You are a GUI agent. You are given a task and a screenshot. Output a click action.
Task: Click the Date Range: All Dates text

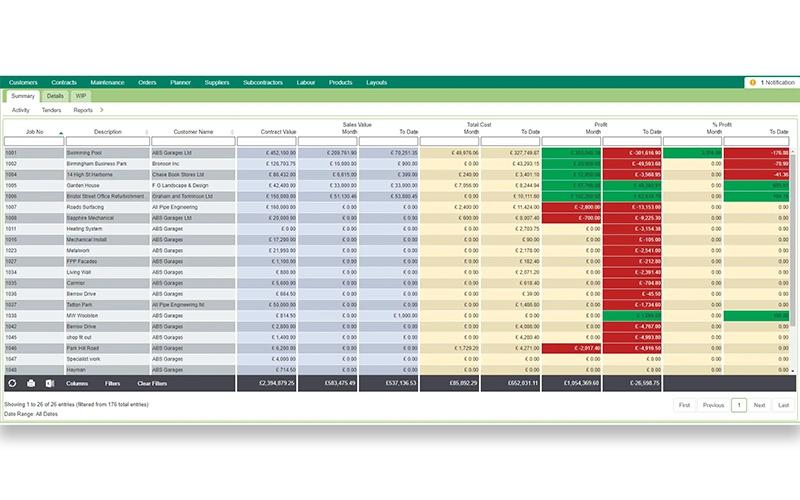coord(31,414)
